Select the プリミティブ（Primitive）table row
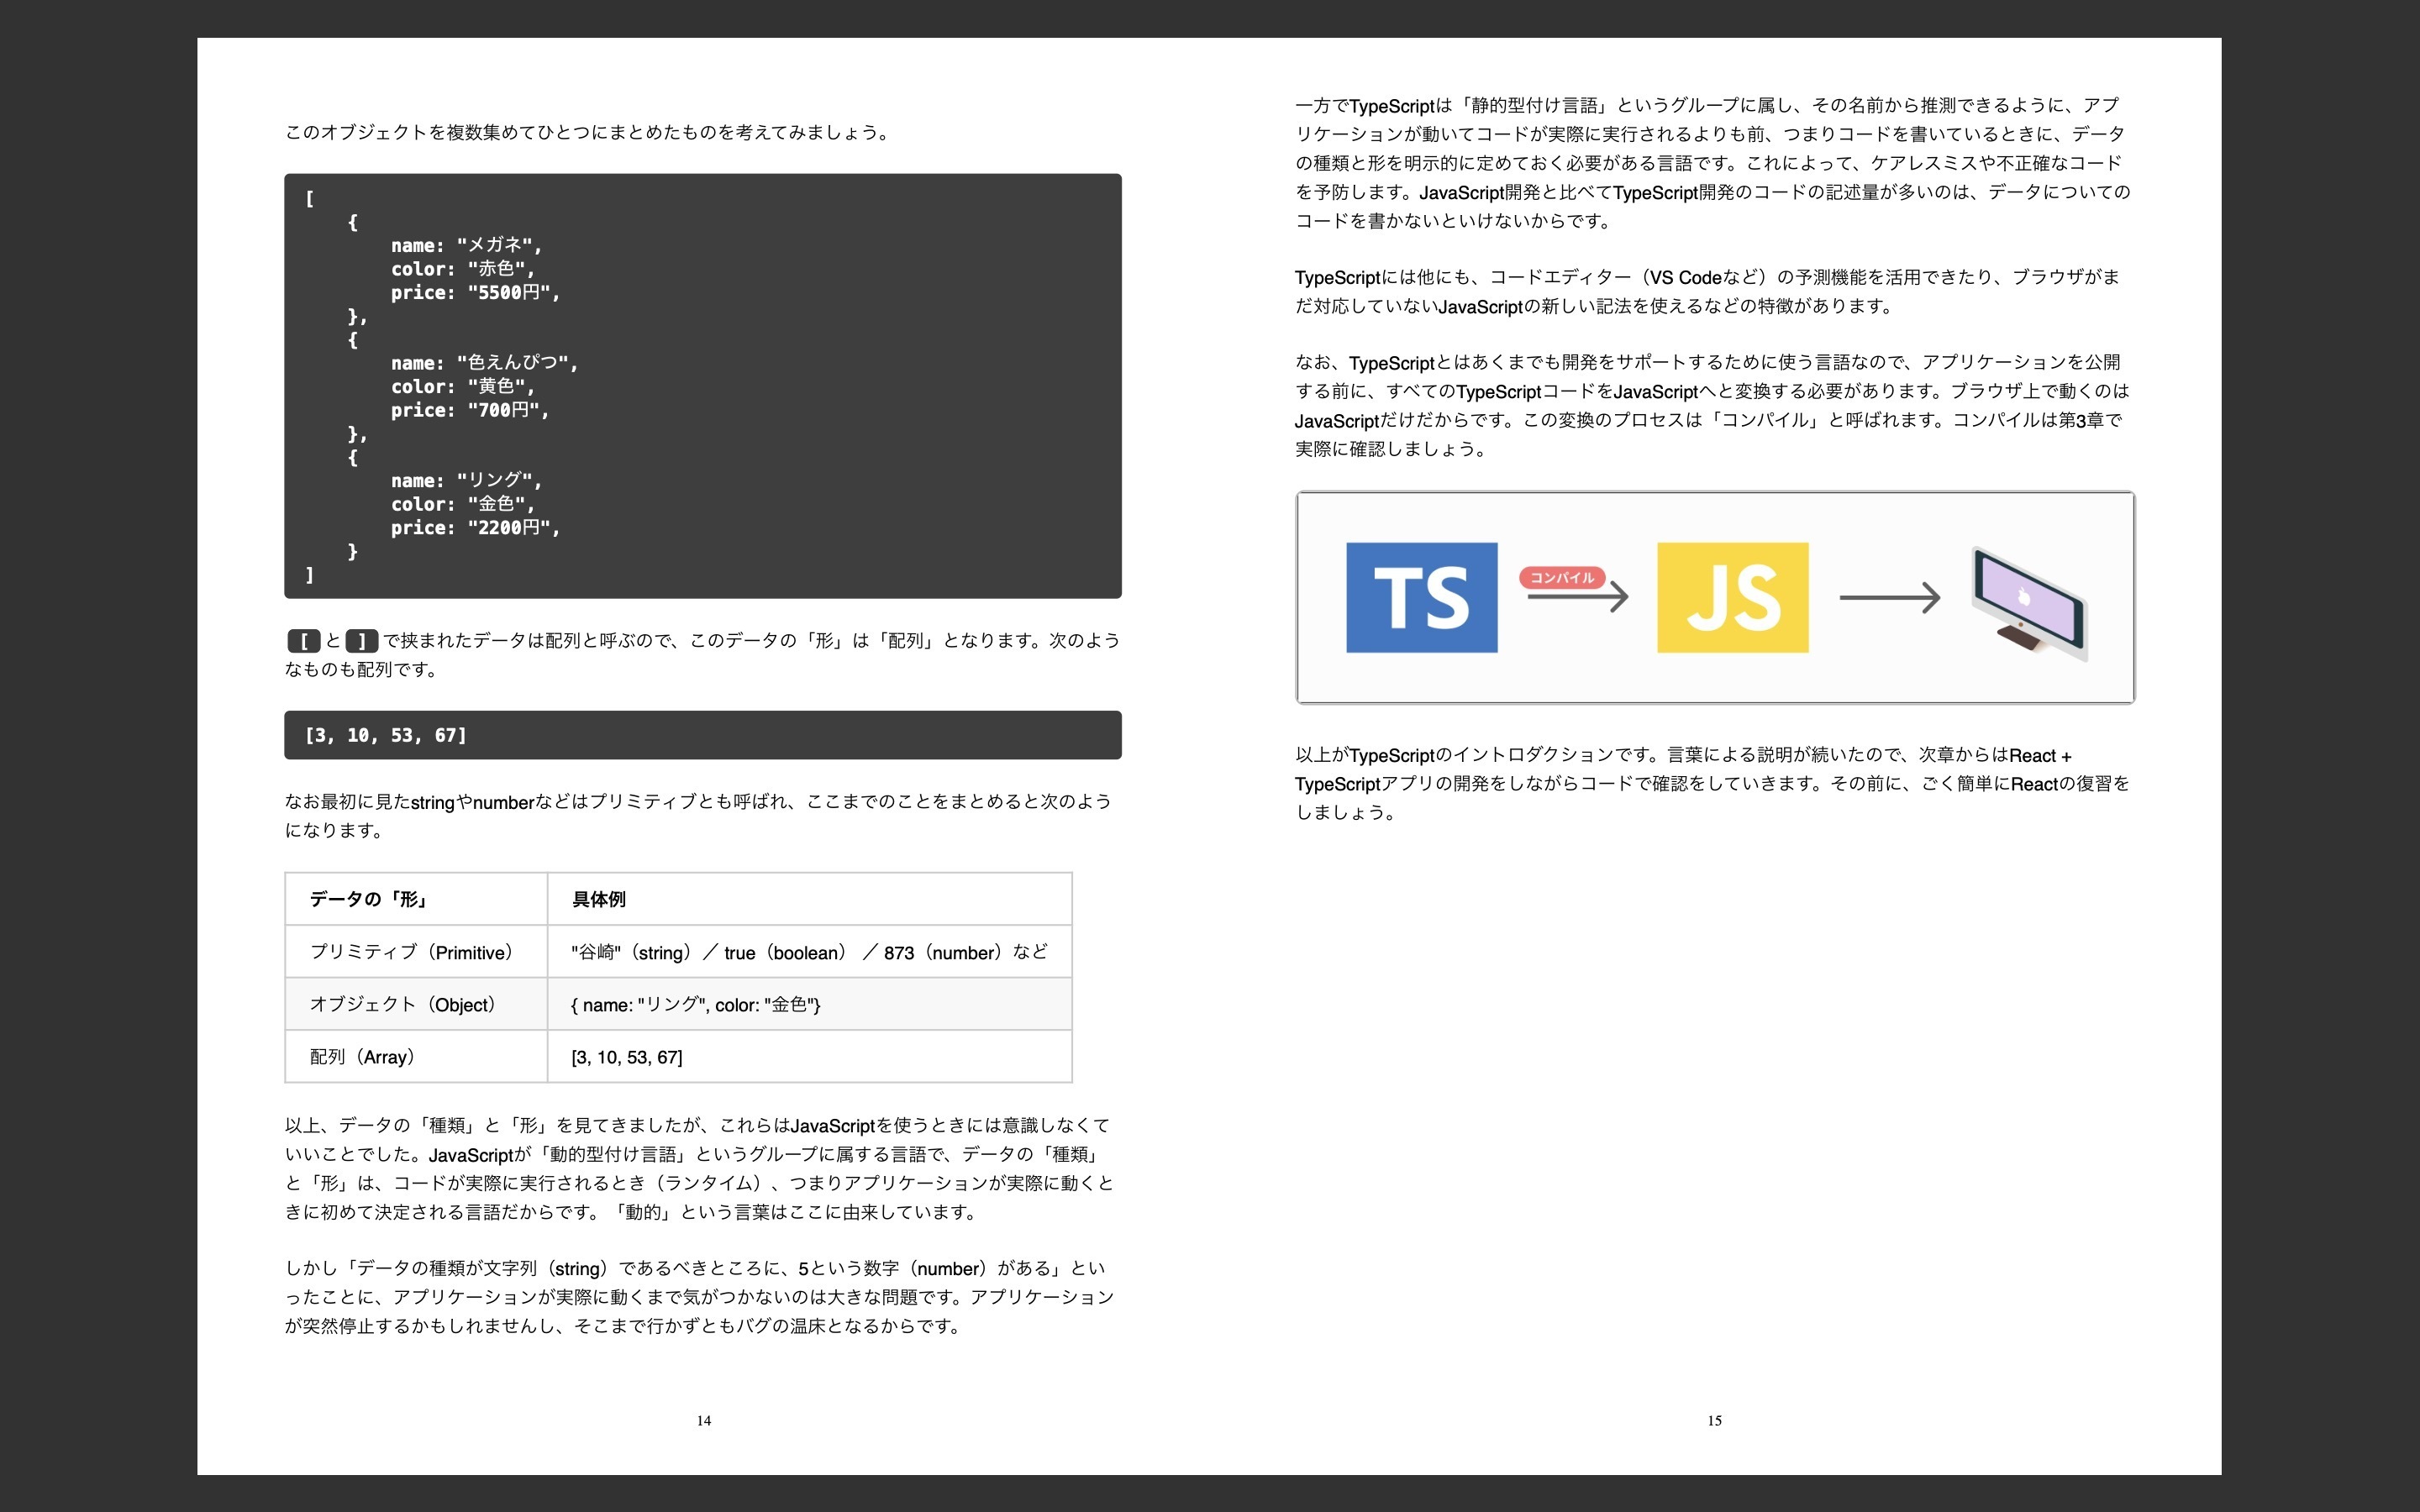The image size is (2420, 1512). coord(678,952)
